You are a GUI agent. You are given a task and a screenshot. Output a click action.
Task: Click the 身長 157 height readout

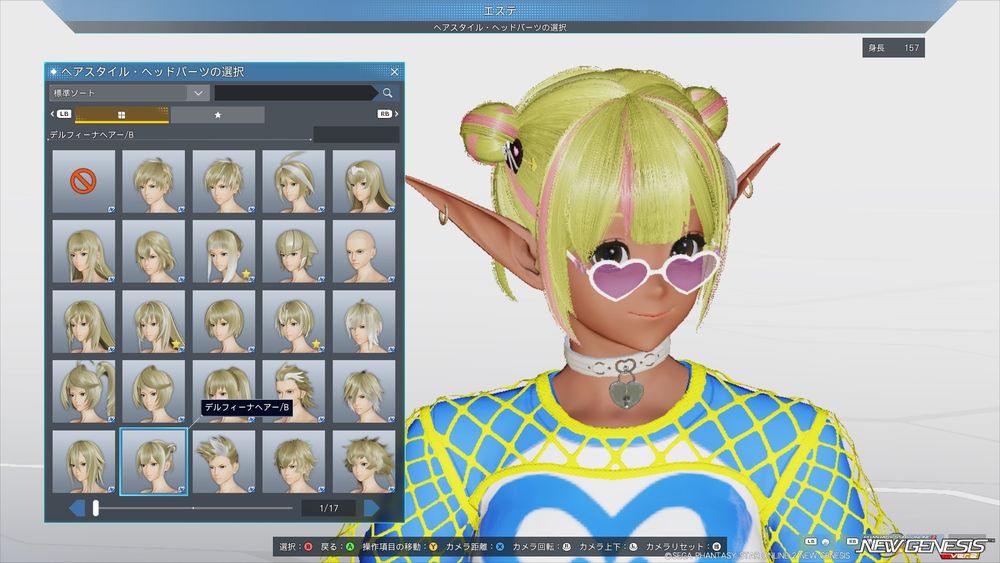(x=893, y=48)
